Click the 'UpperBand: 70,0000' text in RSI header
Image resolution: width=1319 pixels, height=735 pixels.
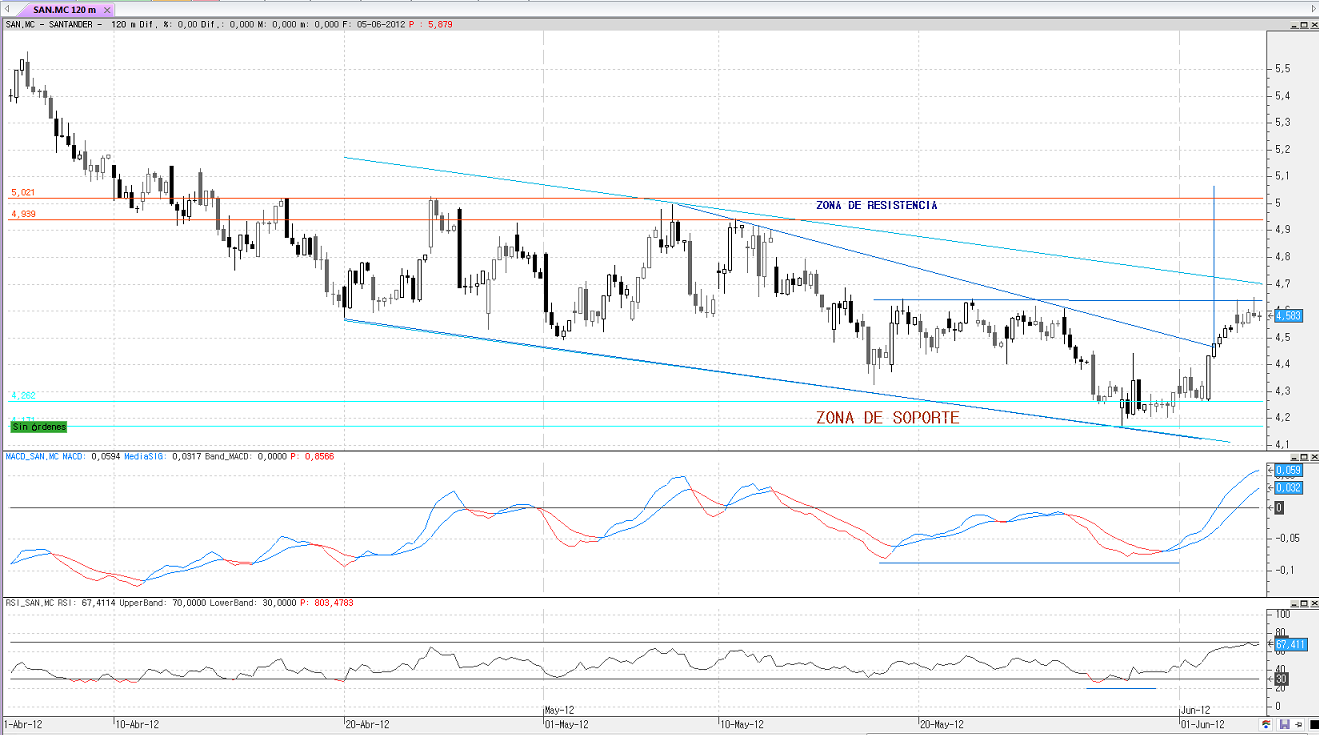coord(161,603)
